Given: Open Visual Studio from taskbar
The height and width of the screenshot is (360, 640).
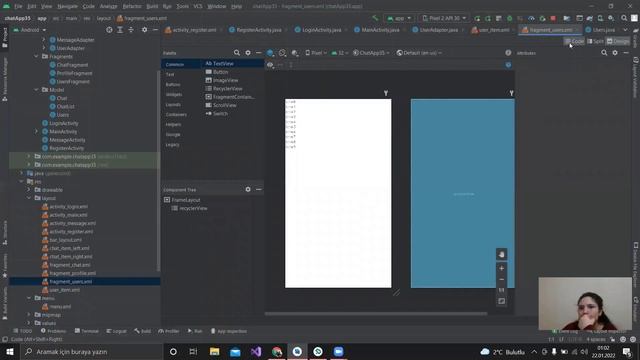Looking at the screenshot, I should [x=256, y=351].
